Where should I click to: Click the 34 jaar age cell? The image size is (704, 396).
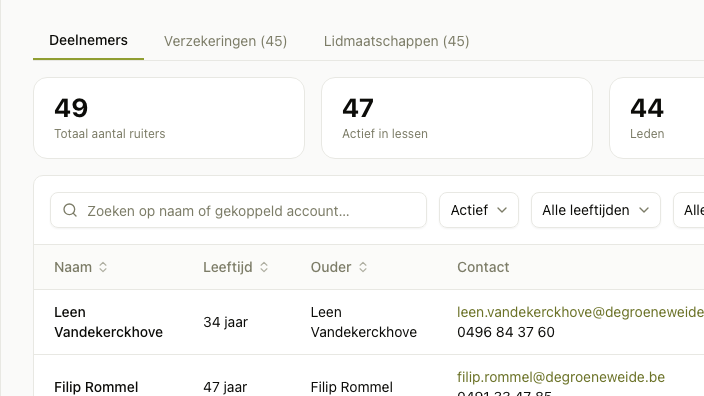pos(225,322)
